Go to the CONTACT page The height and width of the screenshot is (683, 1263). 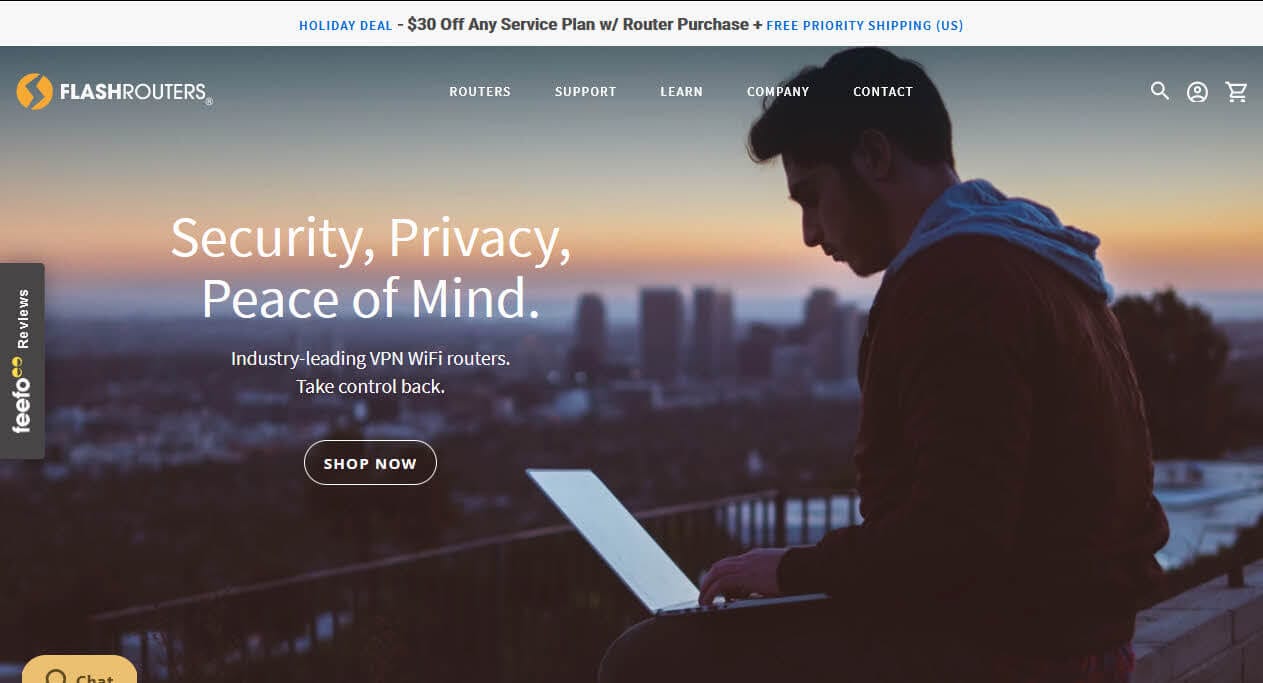(x=883, y=91)
